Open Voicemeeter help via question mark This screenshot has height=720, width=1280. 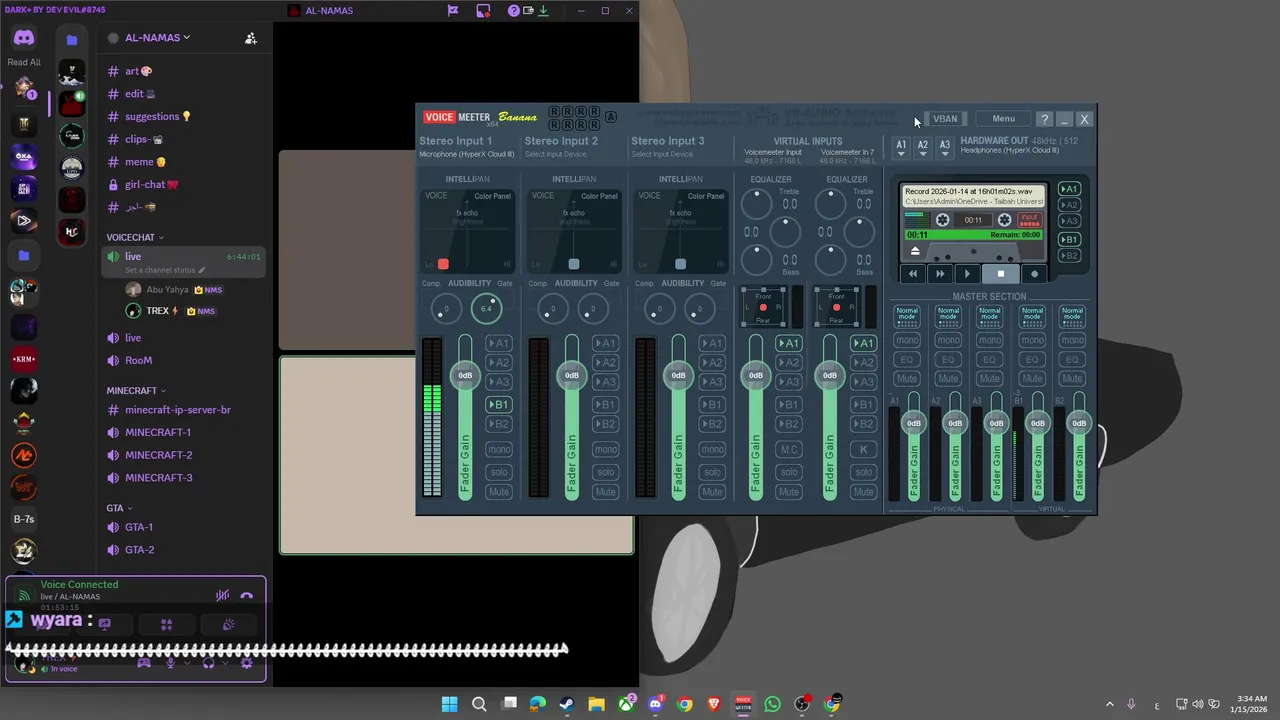[1044, 119]
